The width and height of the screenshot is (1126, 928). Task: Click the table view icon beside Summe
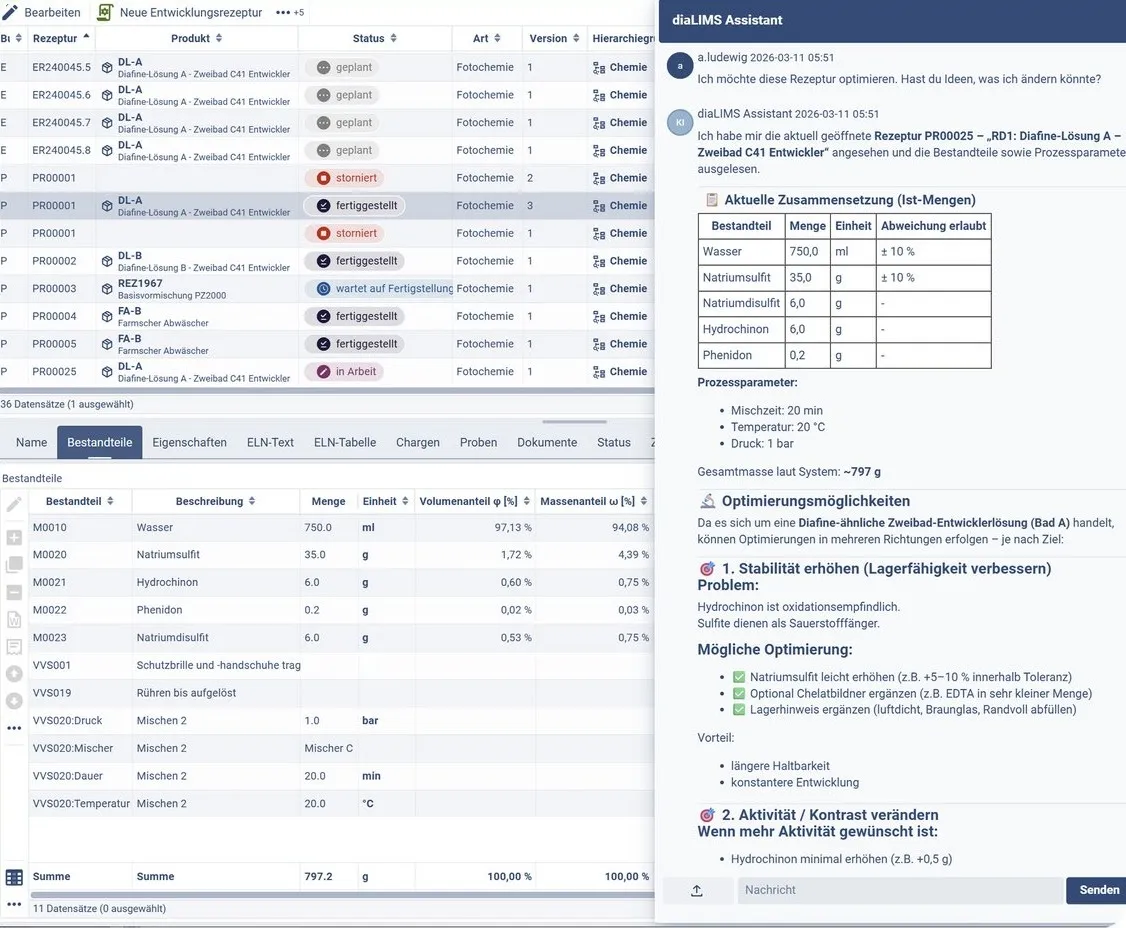point(14,877)
